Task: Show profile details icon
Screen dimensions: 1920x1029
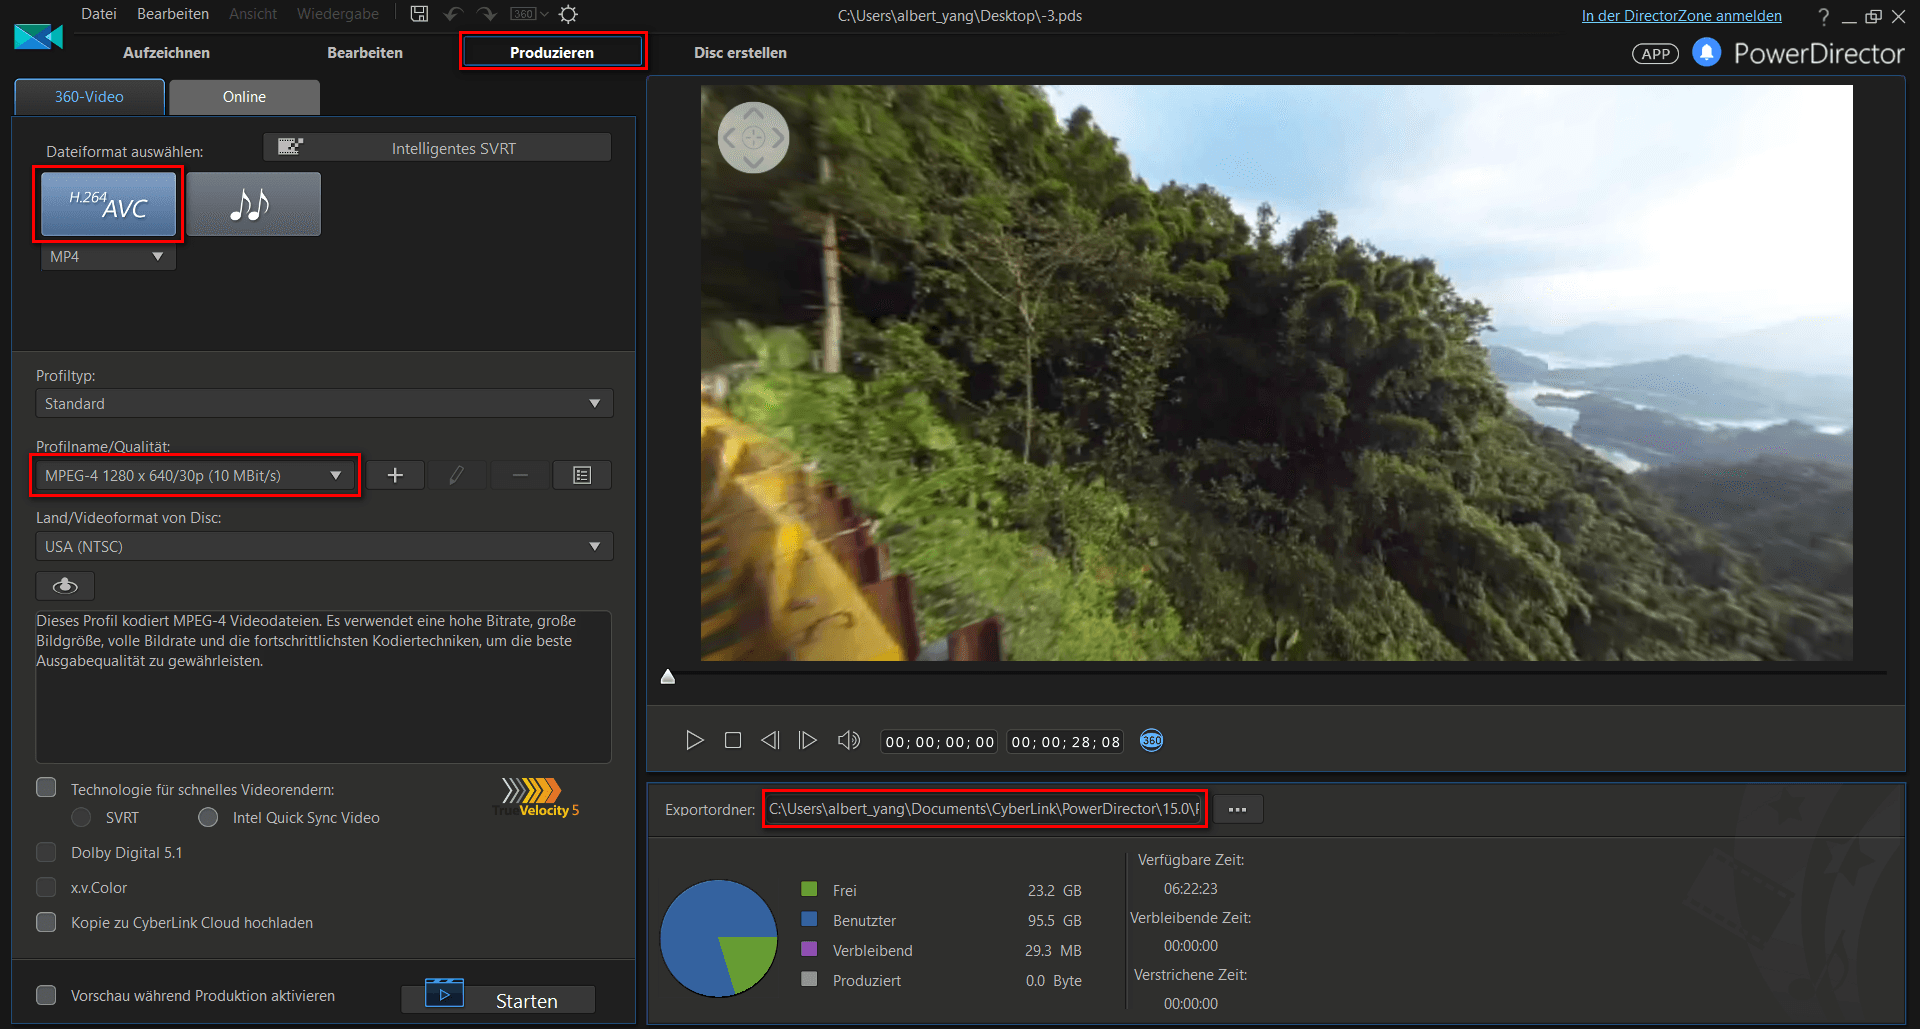Action: click(582, 475)
